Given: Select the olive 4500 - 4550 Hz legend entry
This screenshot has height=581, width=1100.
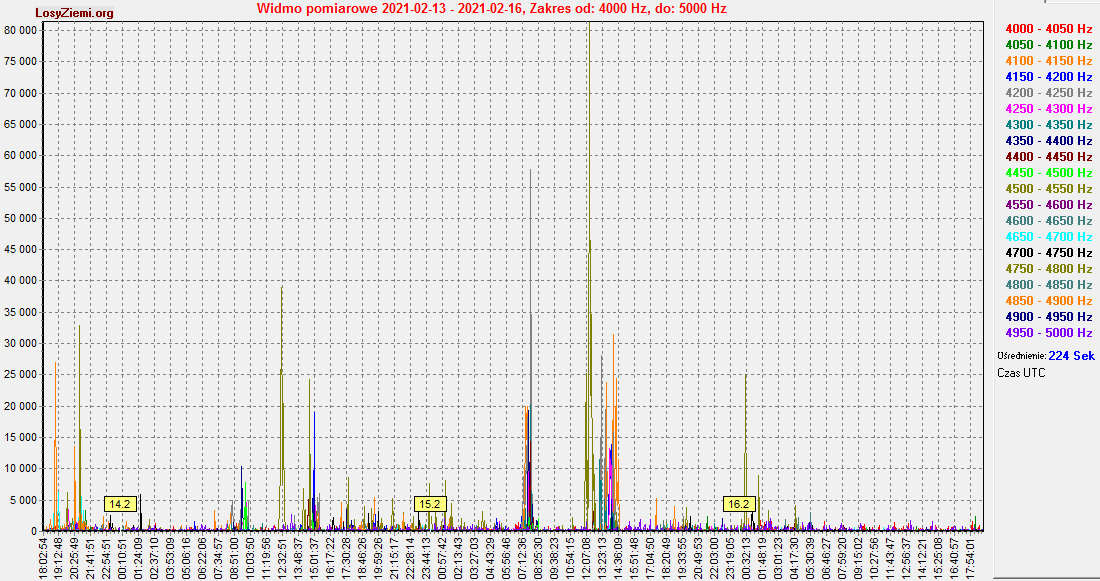Looking at the screenshot, I should click(x=1048, y=189).
